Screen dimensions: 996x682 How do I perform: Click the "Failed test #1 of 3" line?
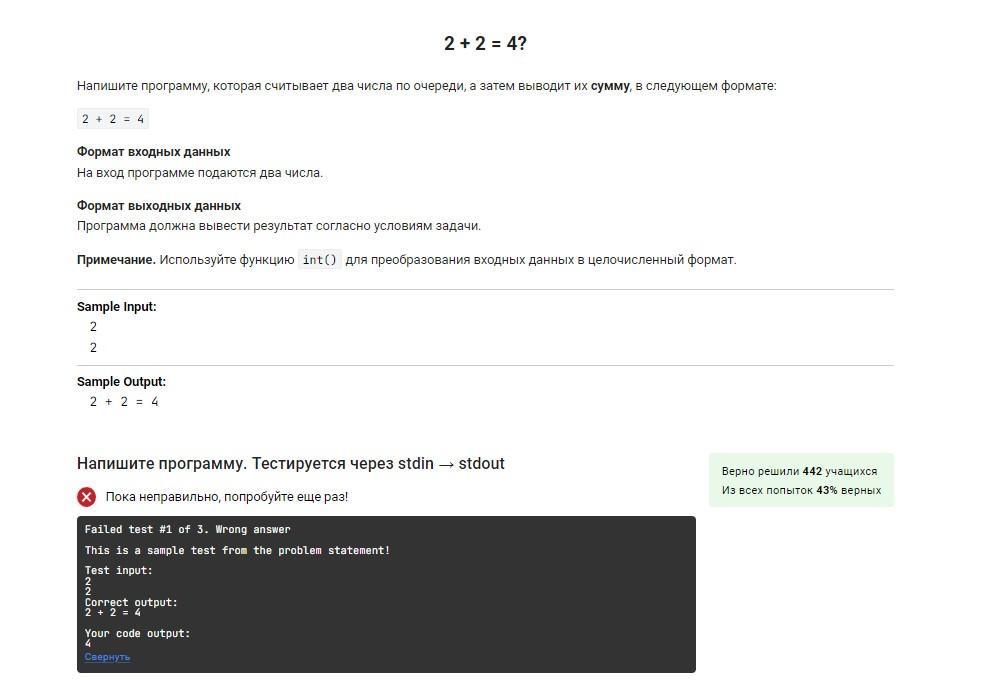click(187, 529)
